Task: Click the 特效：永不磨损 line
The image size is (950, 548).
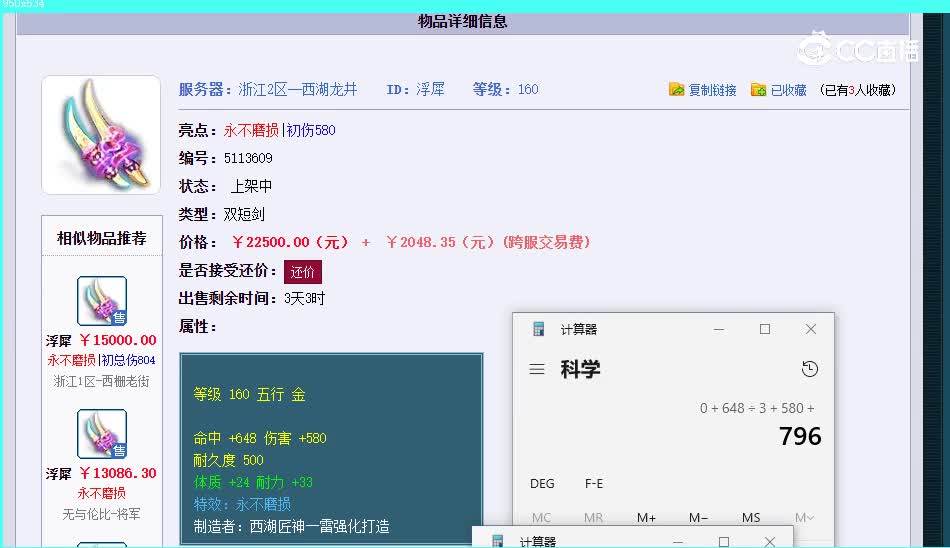Action: point(242,504)
